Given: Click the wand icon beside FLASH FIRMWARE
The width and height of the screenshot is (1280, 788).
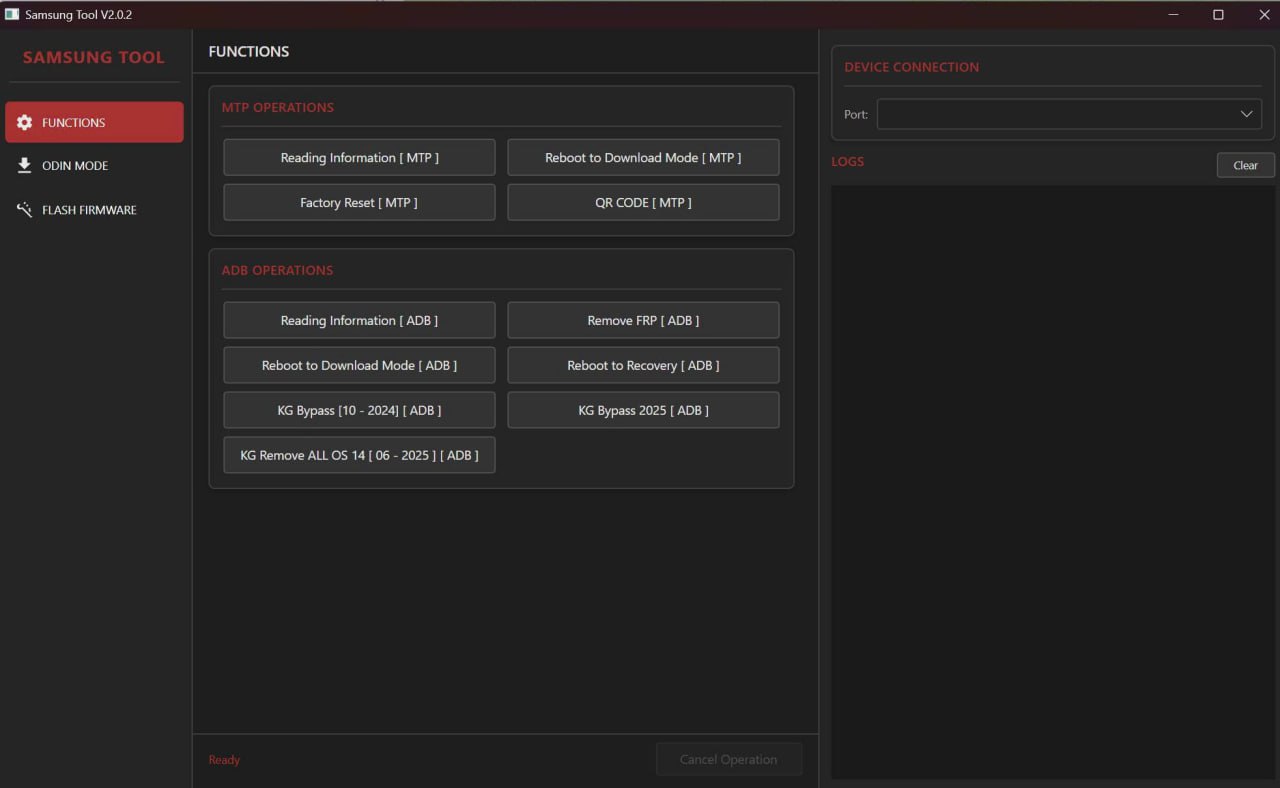Looking at the screenshot, I should (25, 210).
